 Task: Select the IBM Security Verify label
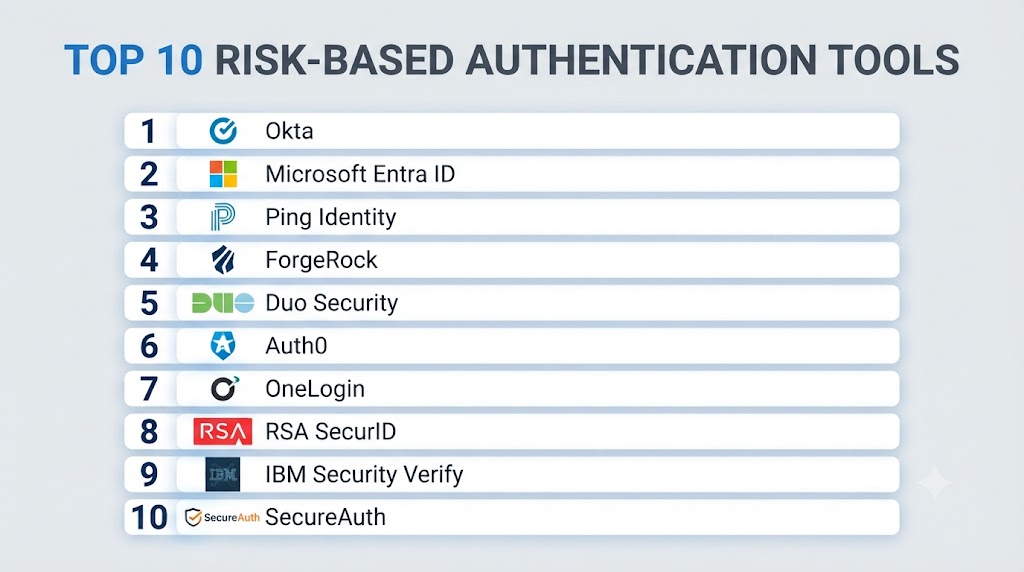[364, 475]
